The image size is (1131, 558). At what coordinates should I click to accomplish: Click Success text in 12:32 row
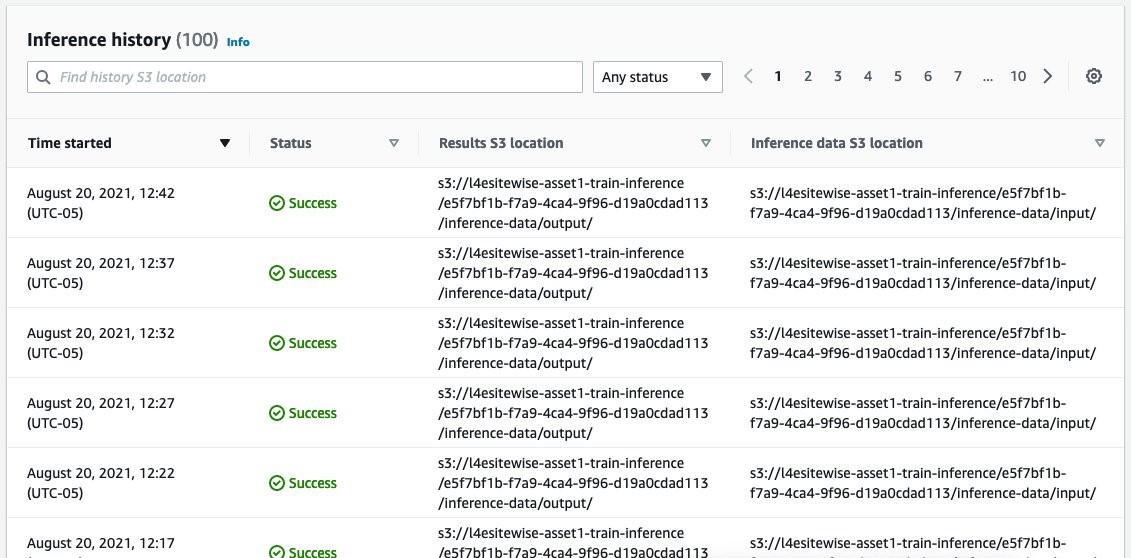[312, 343]
